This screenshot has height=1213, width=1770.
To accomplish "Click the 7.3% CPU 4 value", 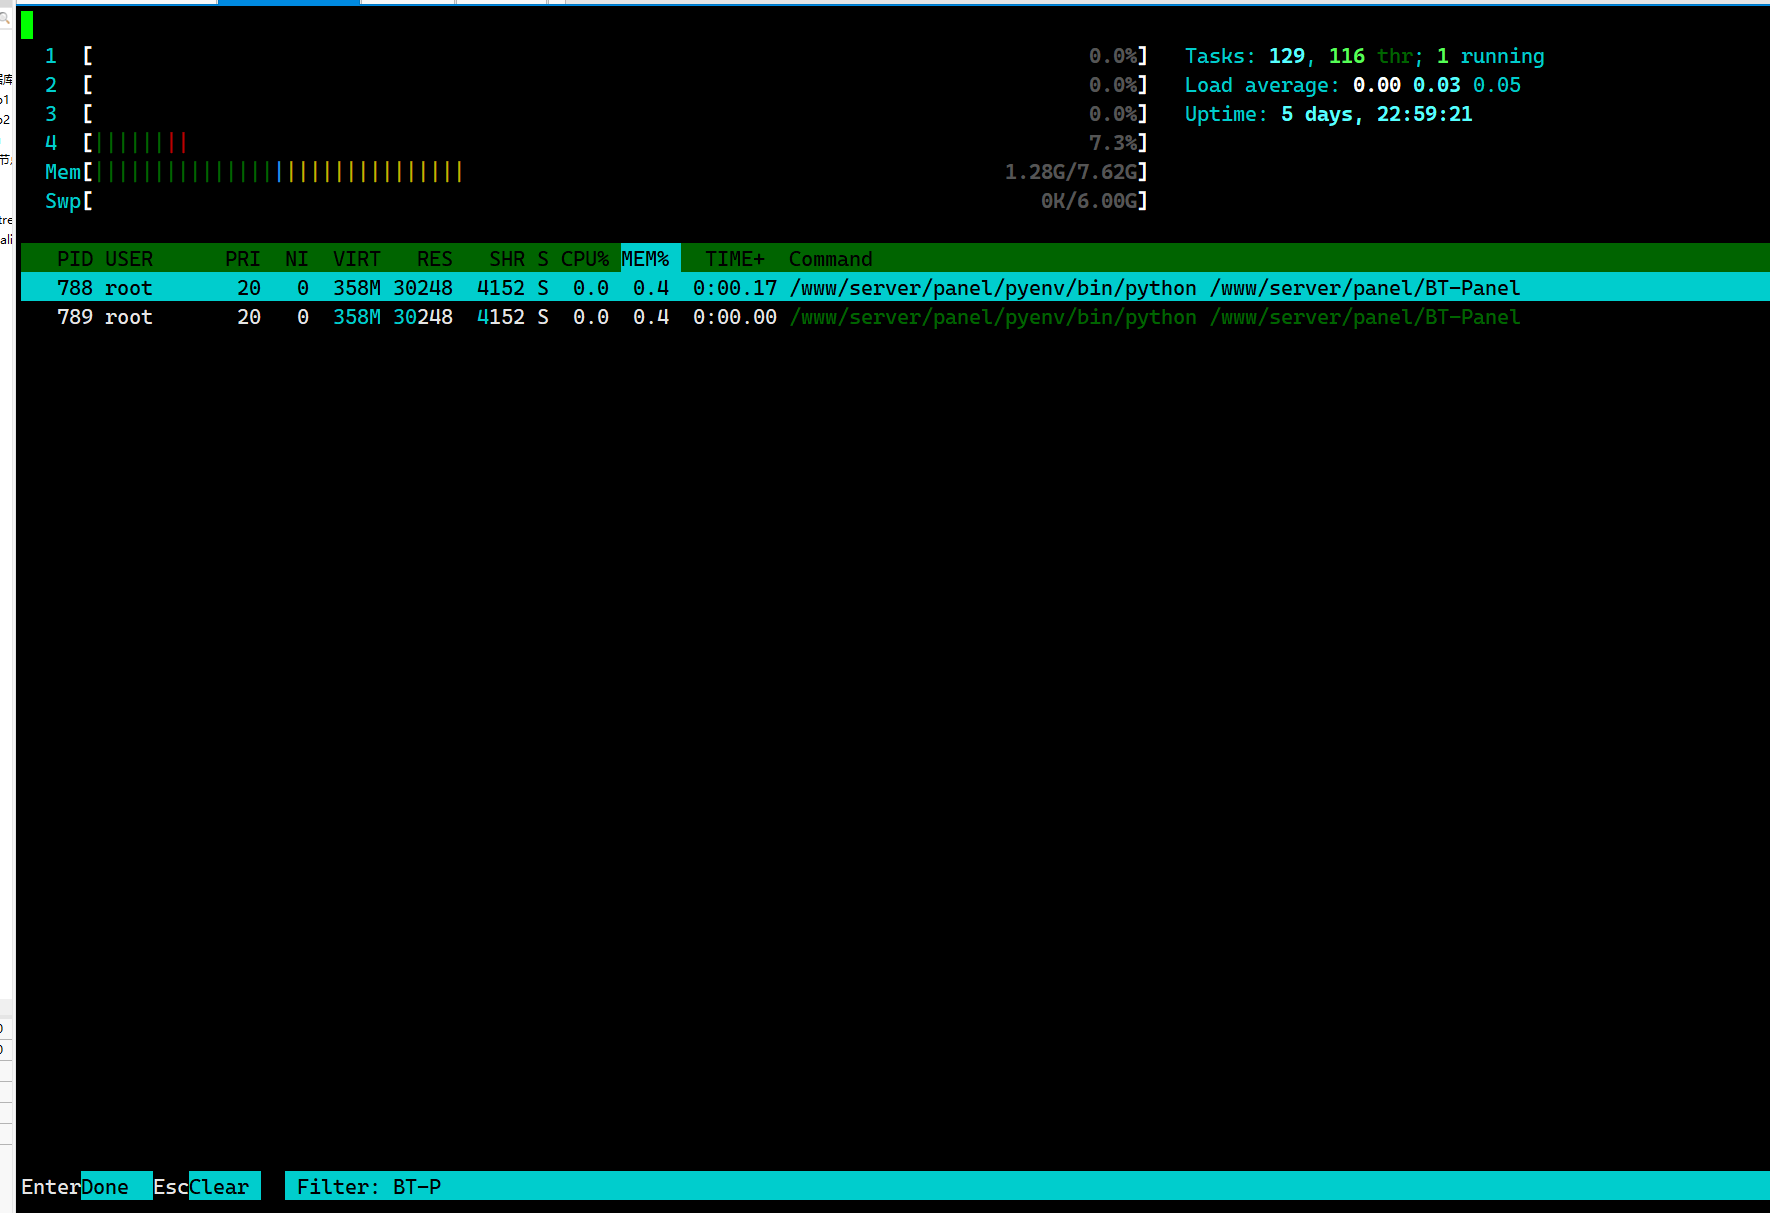I will (1113, 142).
